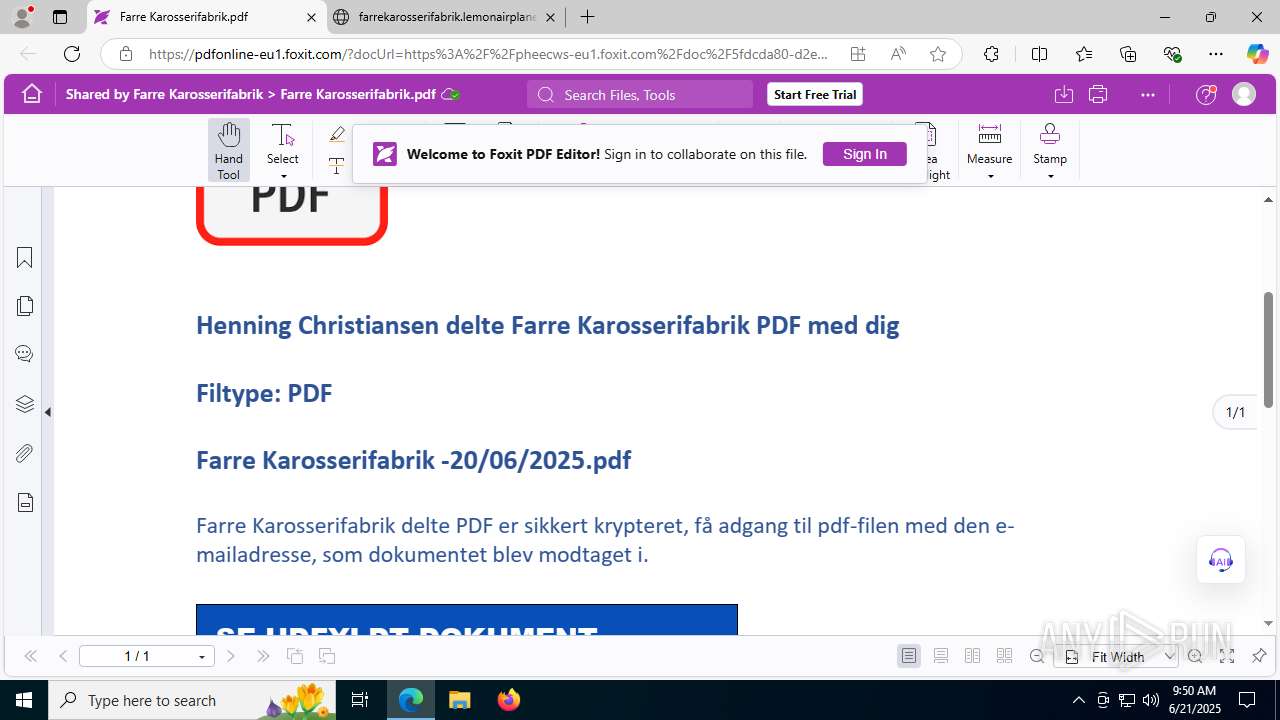Open the more options ellipsis in Foxit header
The image size is (1280, 720).
click(1148, 94)
